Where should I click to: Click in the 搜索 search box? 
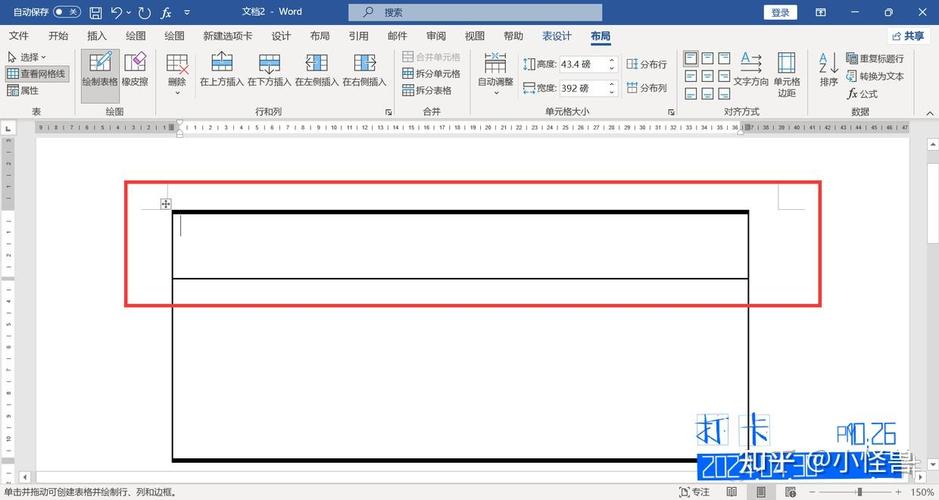click(x=475, y=12)
